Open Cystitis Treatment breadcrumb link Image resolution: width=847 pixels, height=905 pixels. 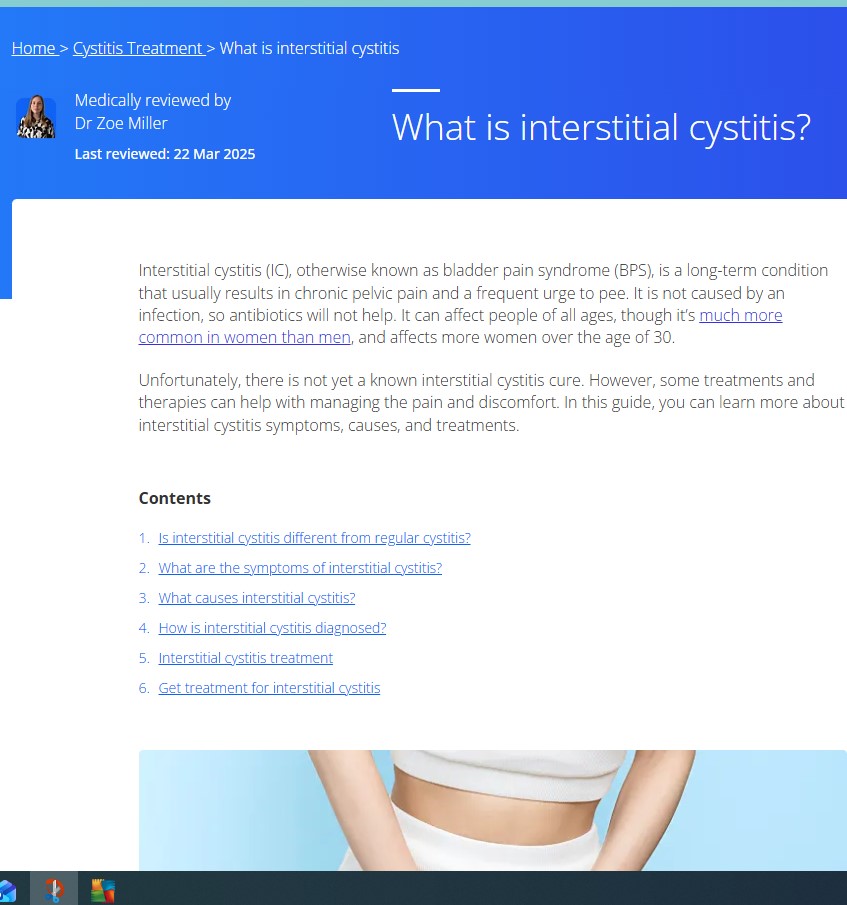138,48
